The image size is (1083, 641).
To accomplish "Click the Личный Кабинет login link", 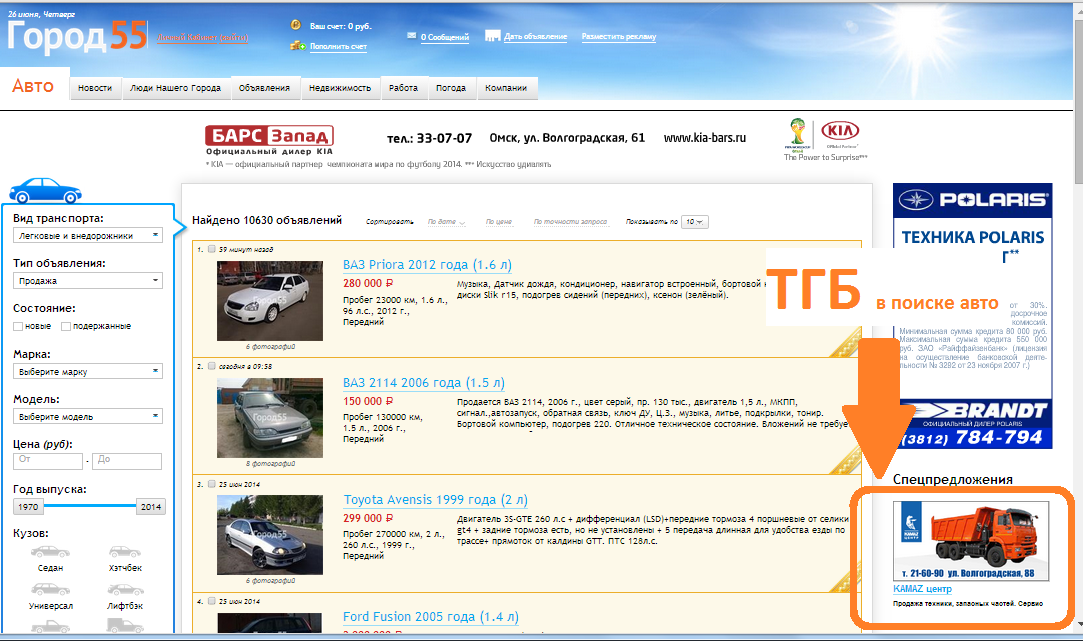I will tap(202, 37).
